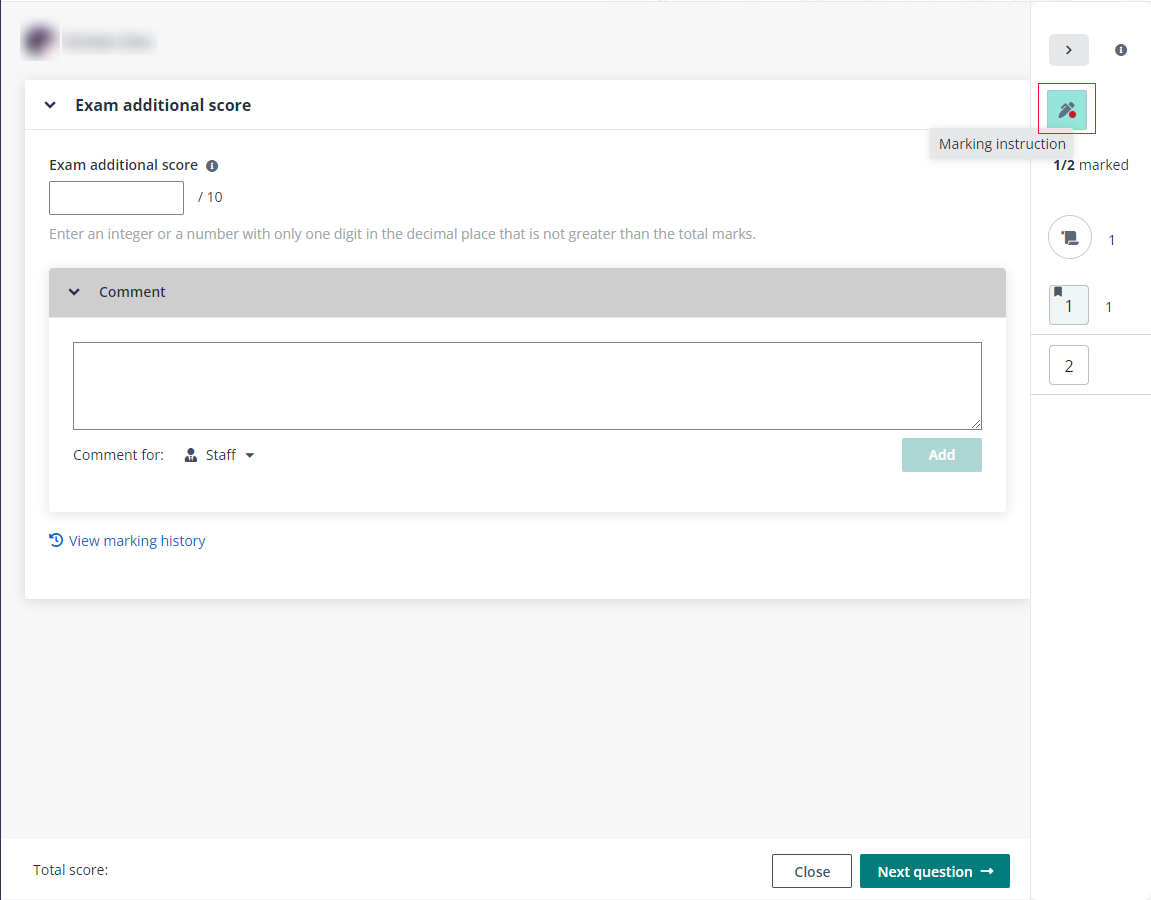
Task: Open the comments bubble icon in the sidebar
Action: (1069, 239)
